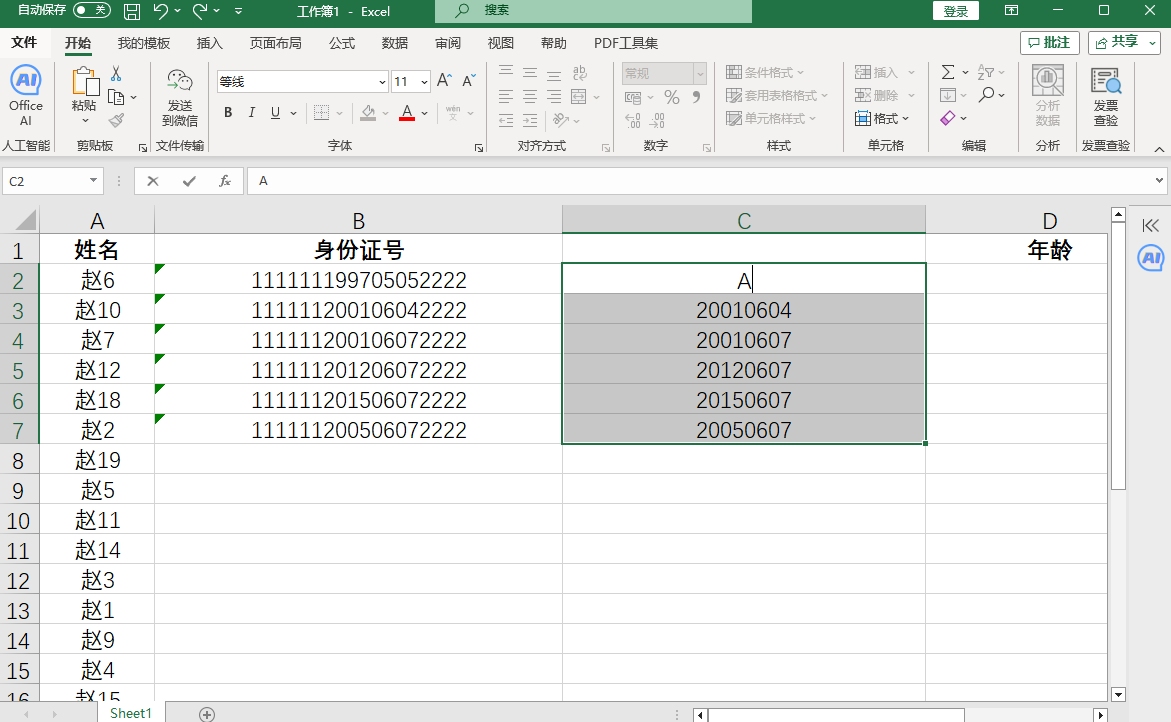
Task: Toggle Italic formatting
Action: pos(252,112)
